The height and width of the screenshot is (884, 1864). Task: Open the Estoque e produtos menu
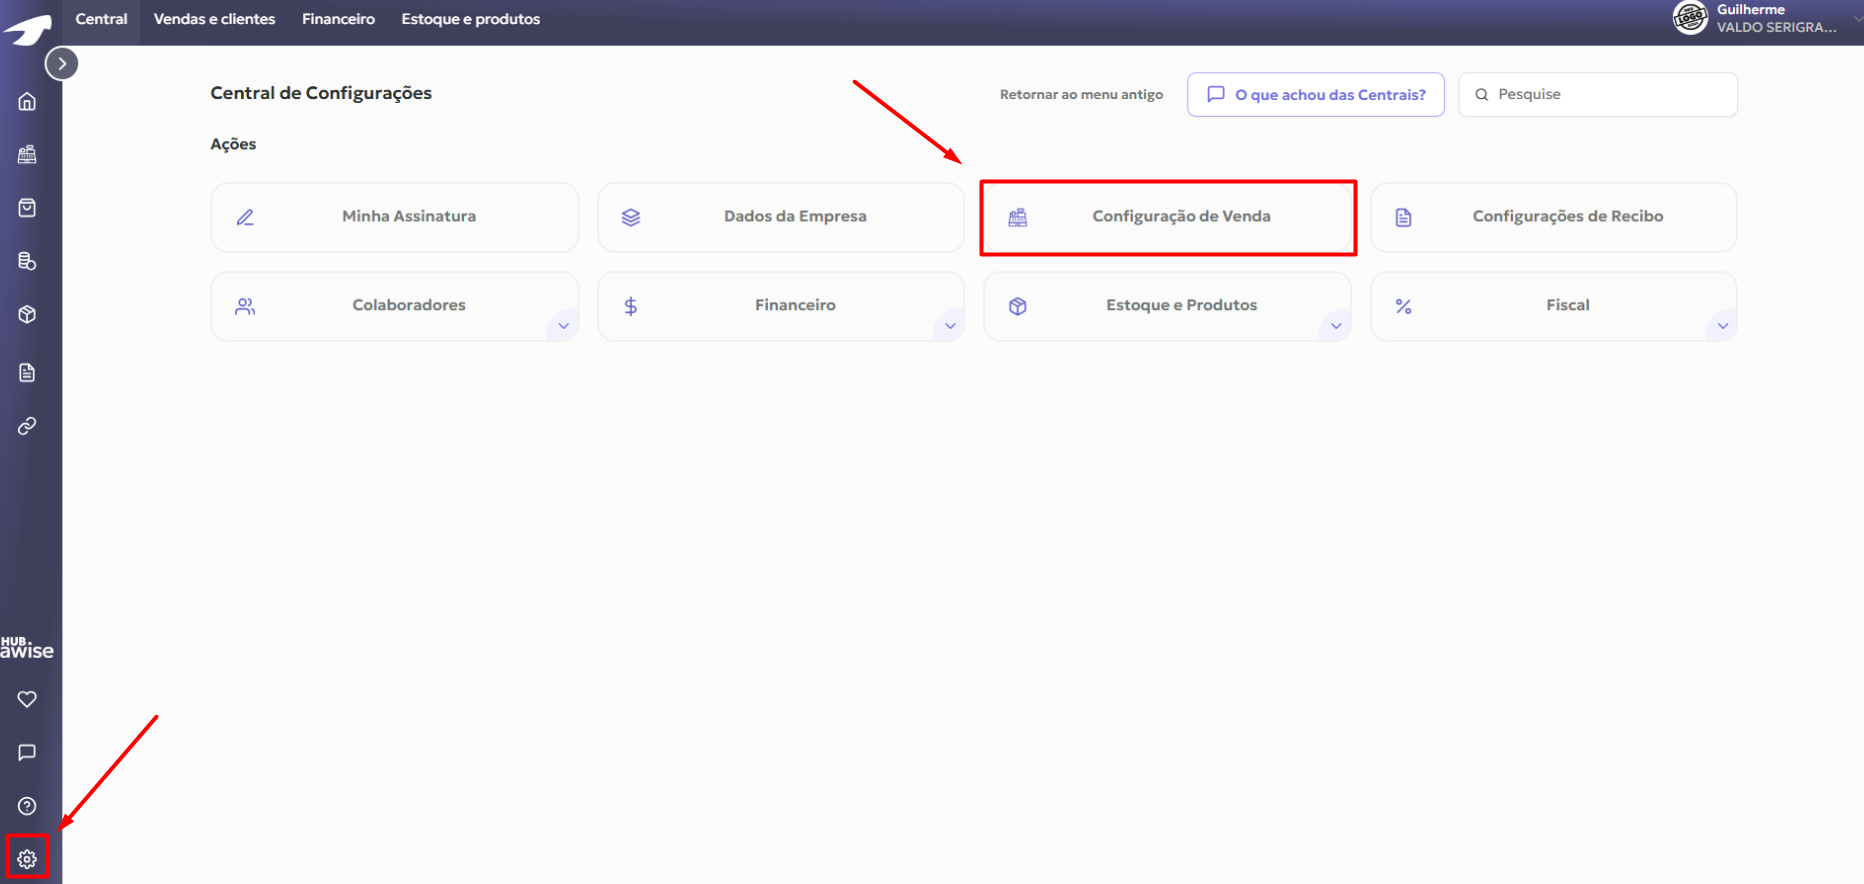tap(470, 19)
